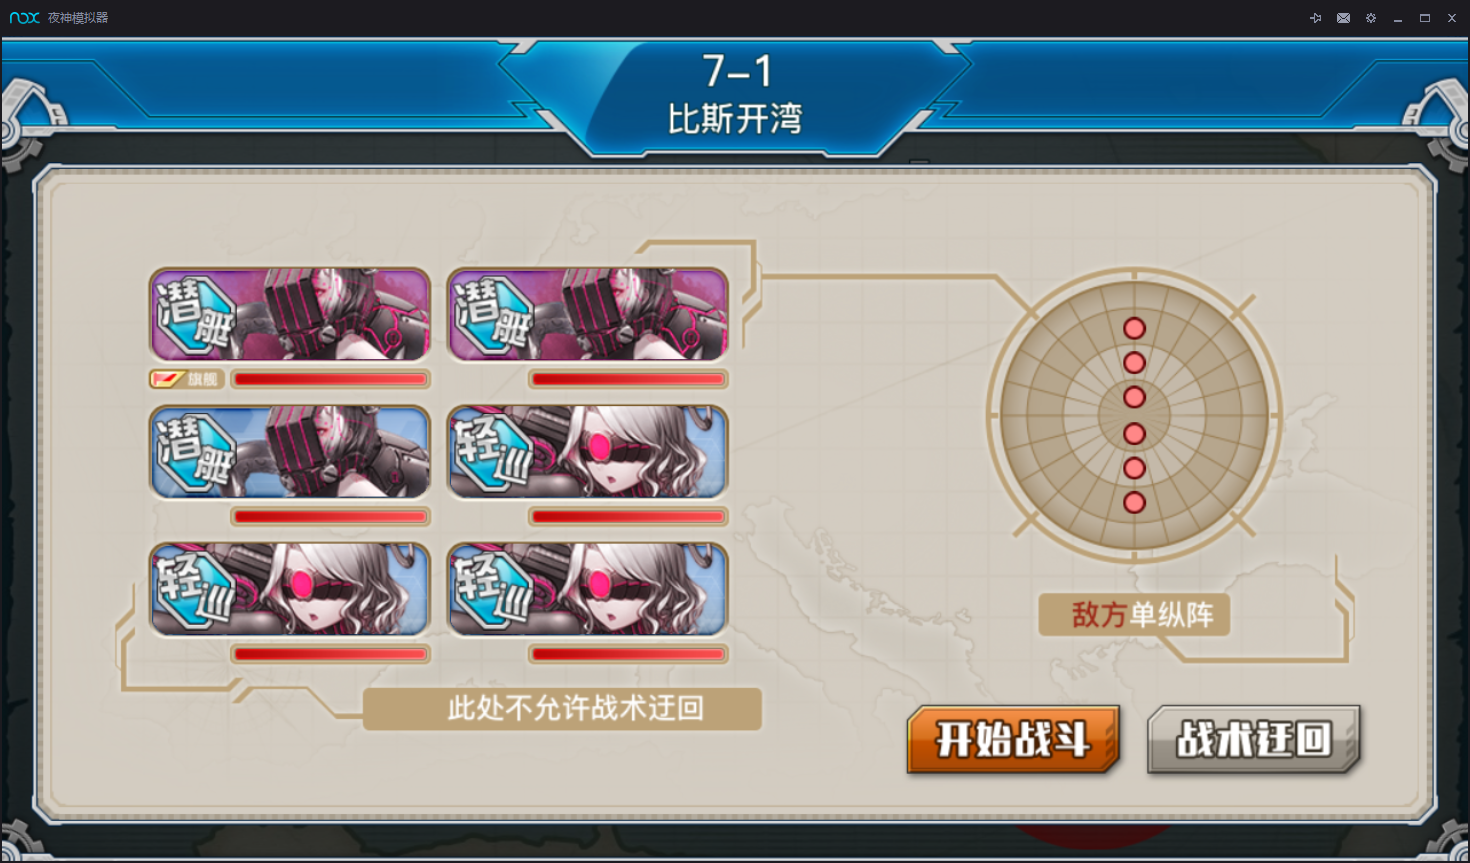Viewport: 1470px width, 863px height.
Task: Click the 开始战斗 start battle button
Action: tap(1013, 740)
